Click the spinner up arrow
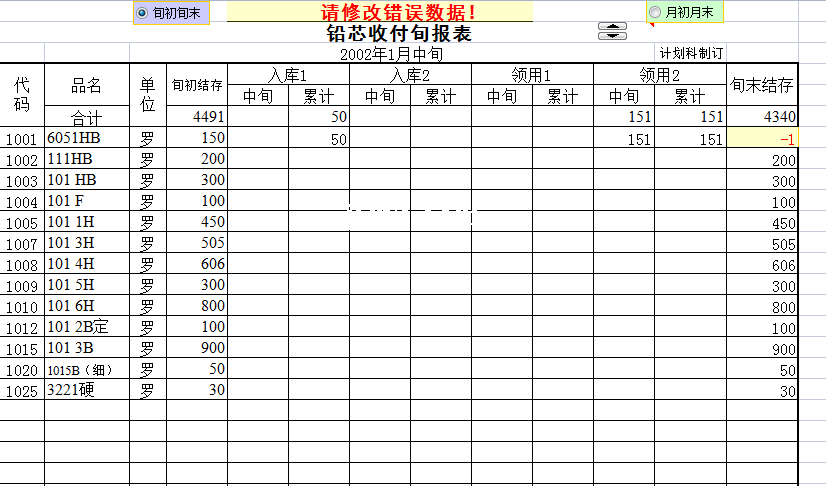 point(612,25)
